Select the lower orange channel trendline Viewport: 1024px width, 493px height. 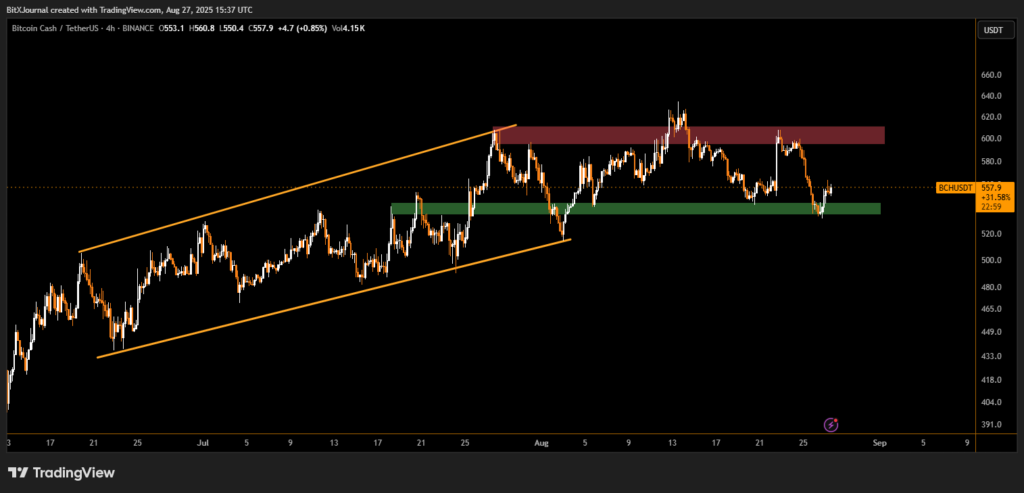click(x=330, y=298)
